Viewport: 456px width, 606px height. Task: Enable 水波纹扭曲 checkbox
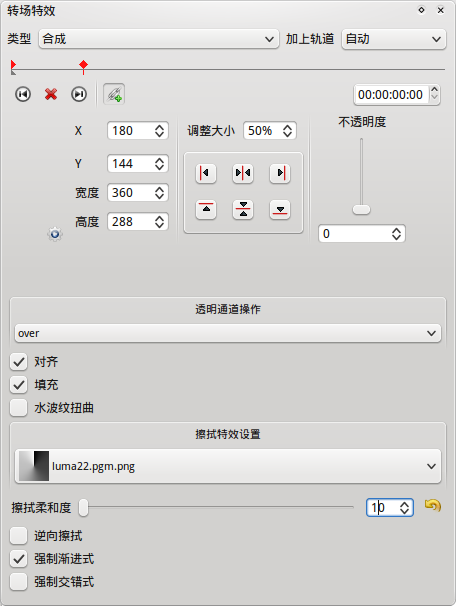click(x=19, y=408)
